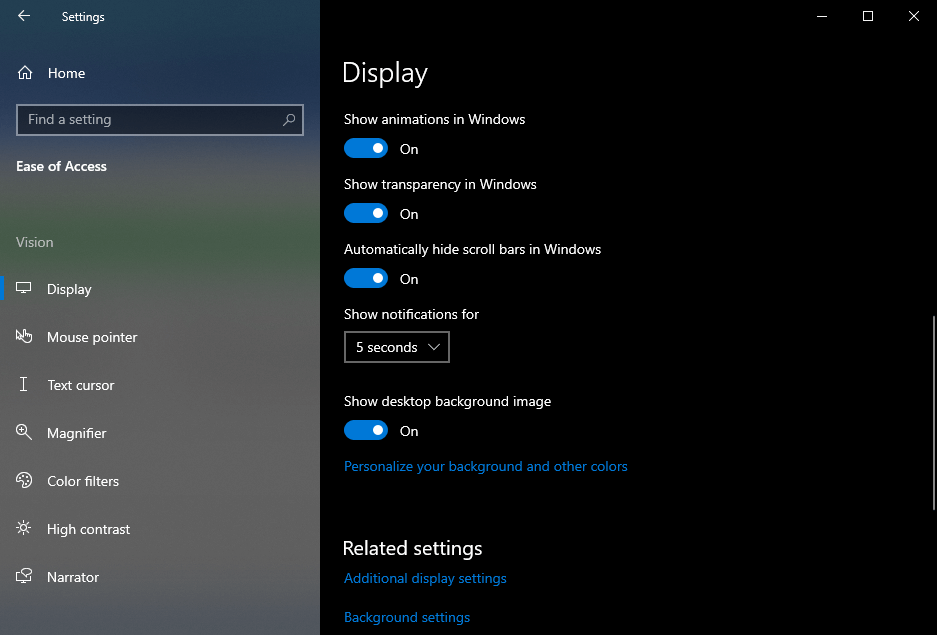Open Color filters settings
Viewport: 937px width, 635px height.
click(160, 481)
